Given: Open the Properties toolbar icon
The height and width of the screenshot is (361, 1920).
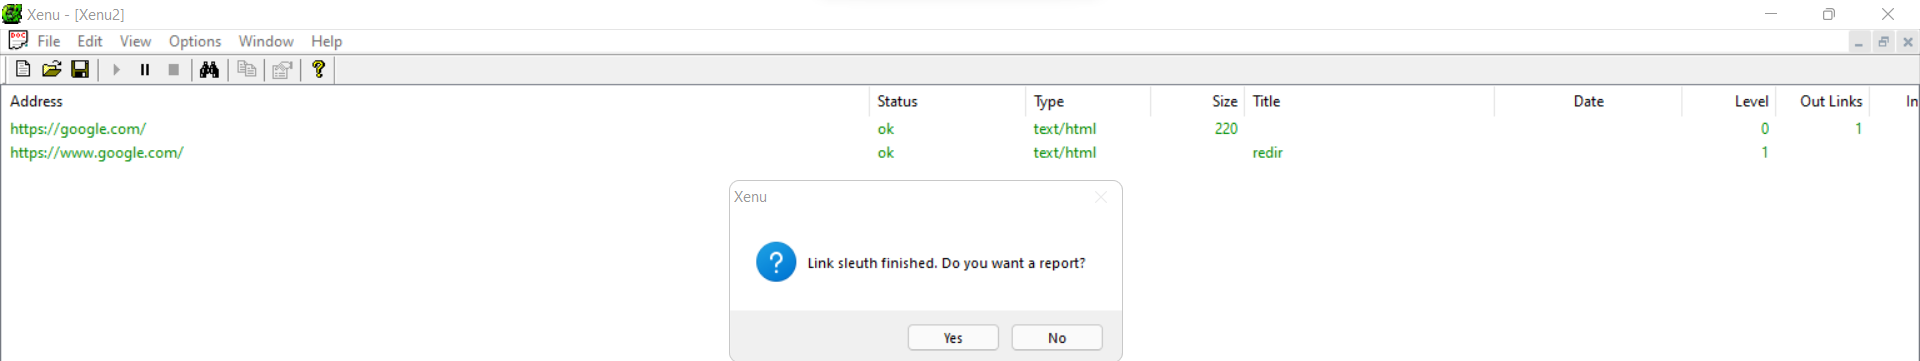Looking at the screenshot, I should [x=282, y=69].
